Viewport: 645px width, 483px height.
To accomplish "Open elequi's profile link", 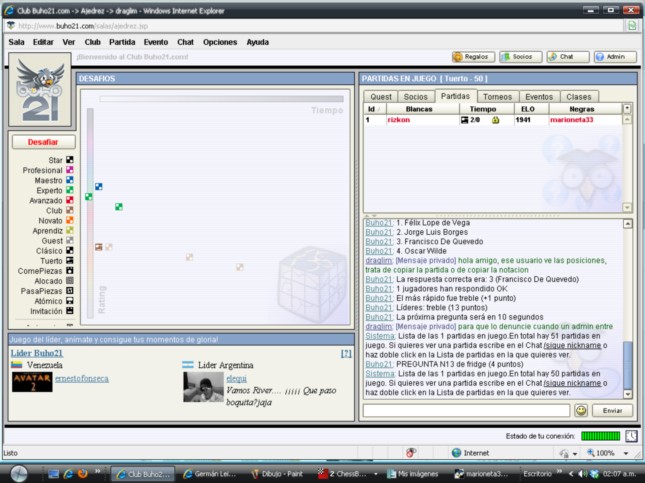I will tap(237, 379).
